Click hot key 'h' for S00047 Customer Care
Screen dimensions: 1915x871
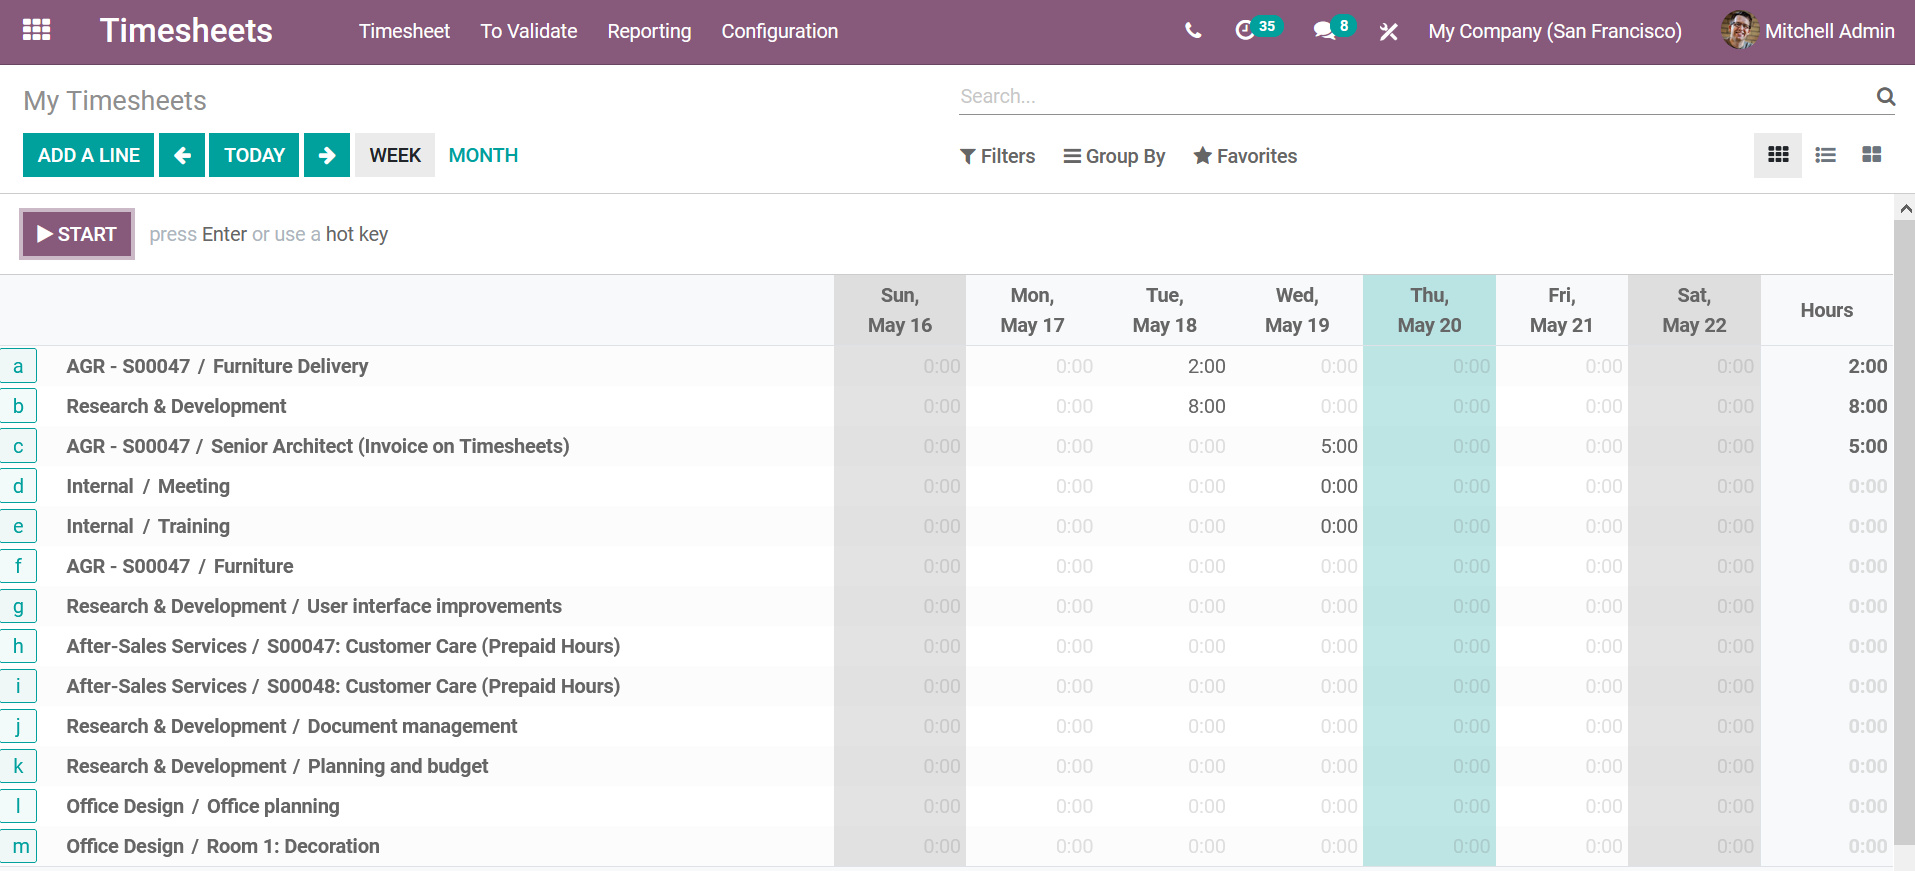pos(18,646)
